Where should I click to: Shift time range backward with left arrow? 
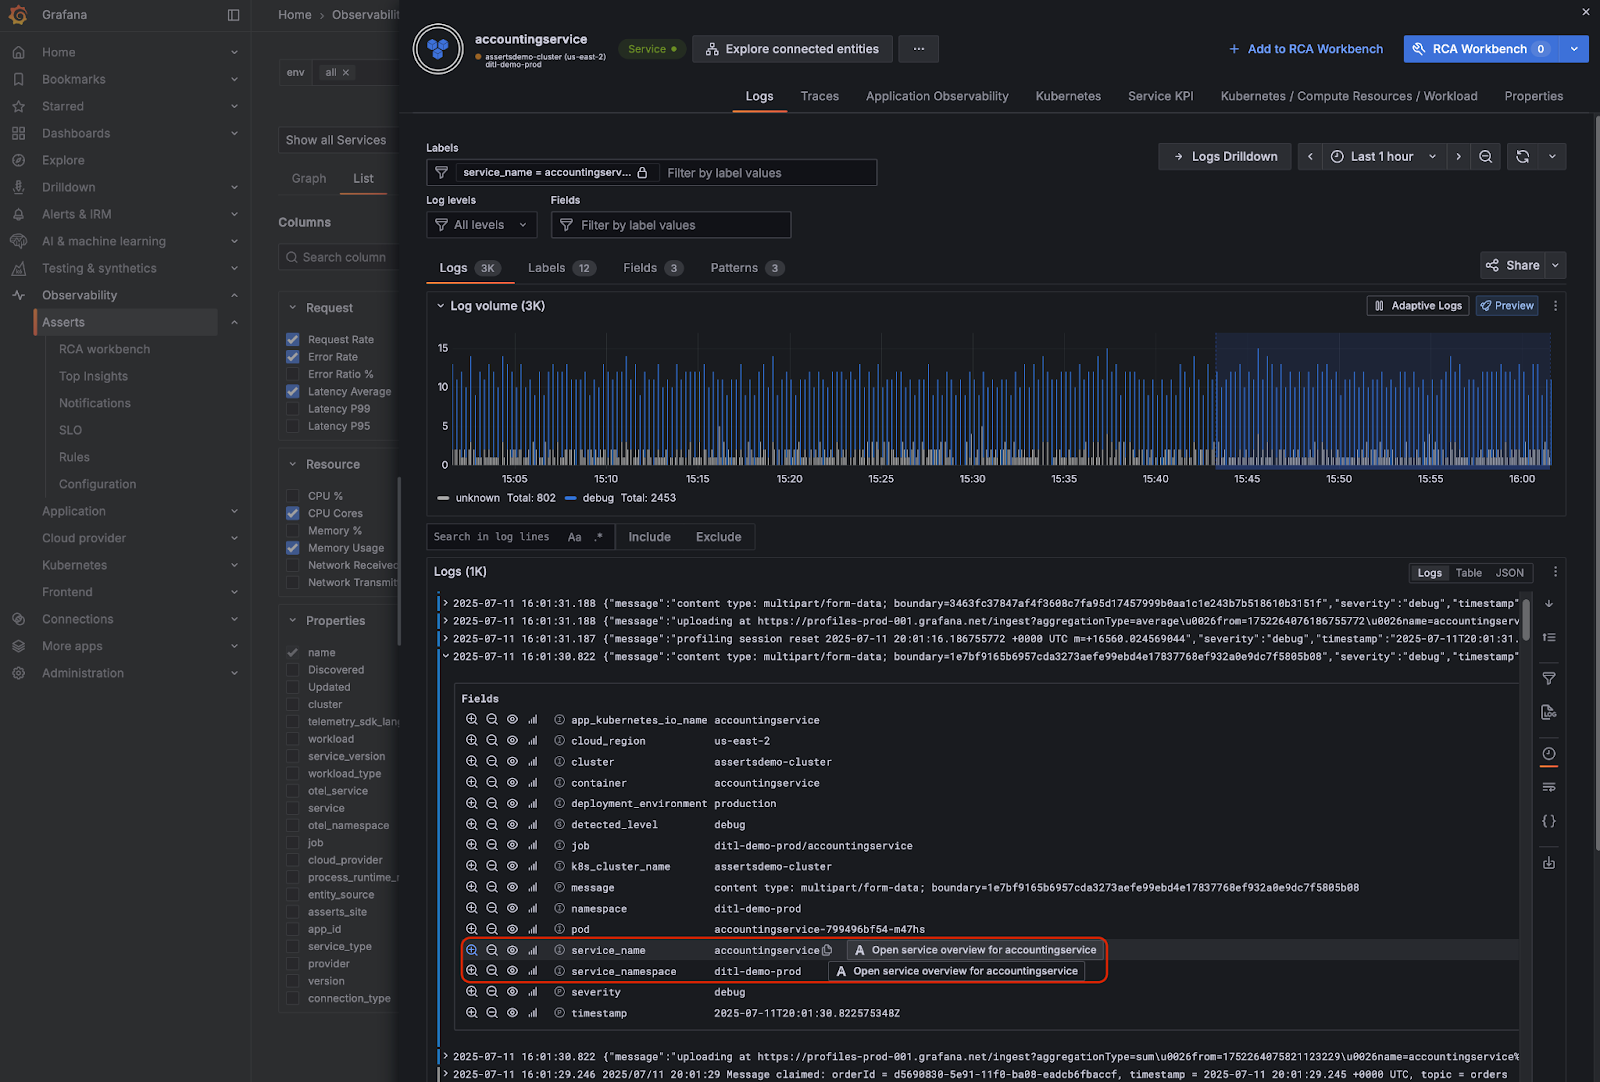point(1310,157)
